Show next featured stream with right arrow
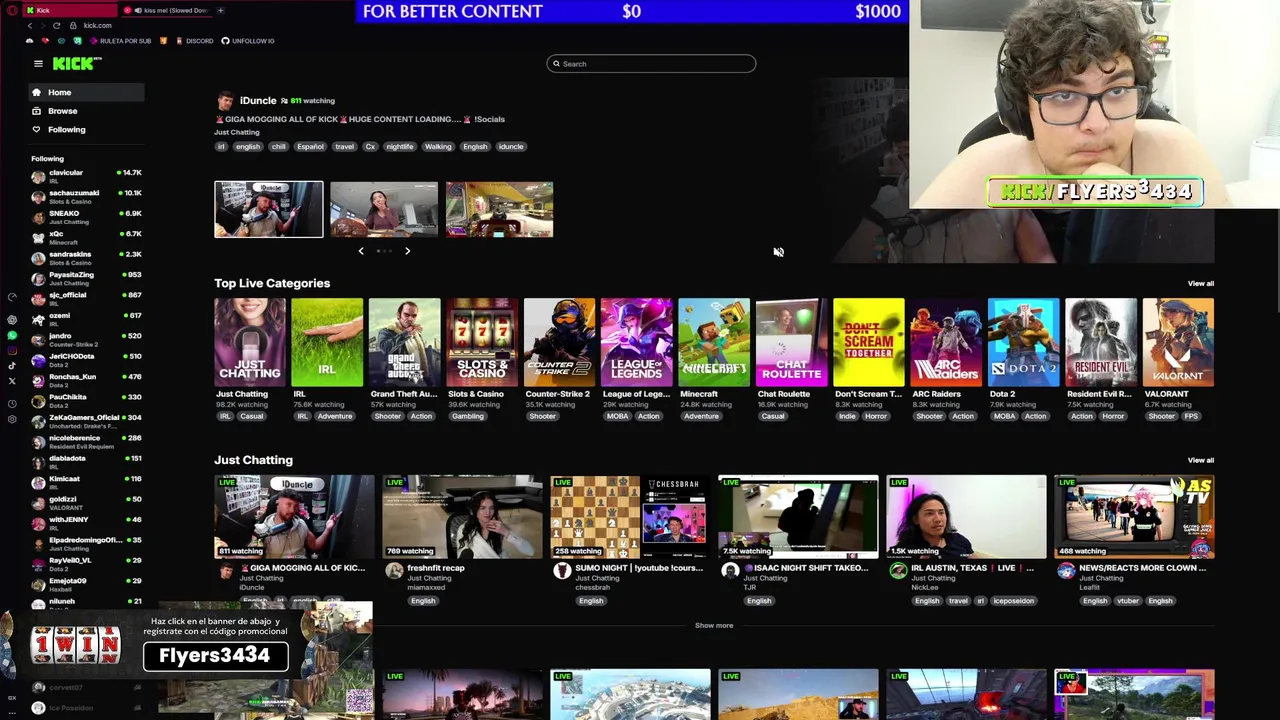Image resolution: width=1280 pixels, height=720 pixels. [x=407, y=251]
